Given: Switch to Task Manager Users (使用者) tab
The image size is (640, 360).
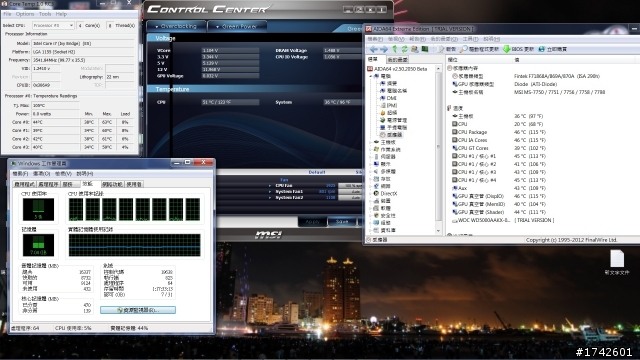Looking at the screenshot, I should pyautogui.click(x=134, y=184).
